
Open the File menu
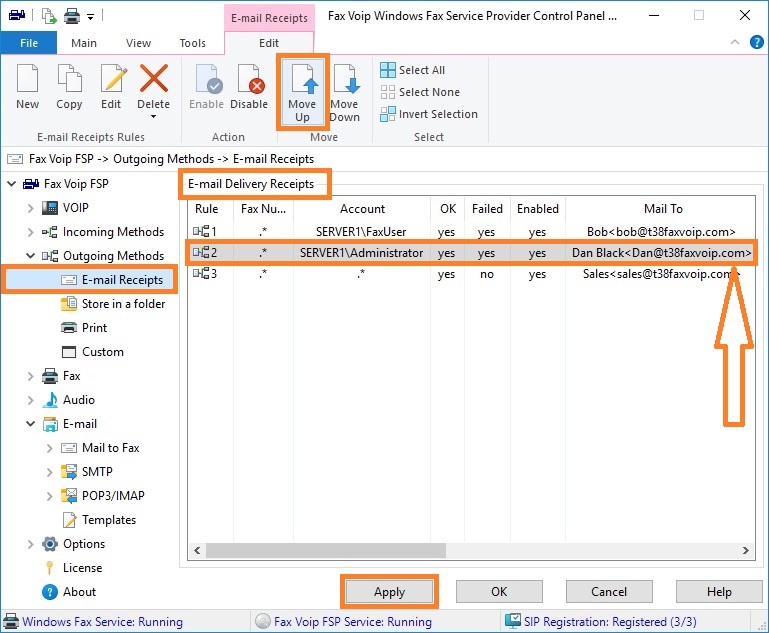(x=28, y=43)
